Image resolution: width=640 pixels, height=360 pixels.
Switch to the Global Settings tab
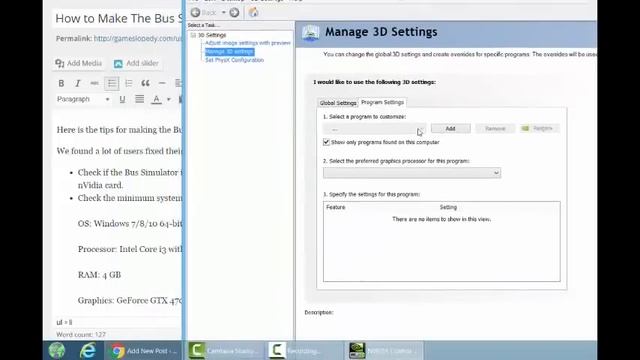click(338, 103)
